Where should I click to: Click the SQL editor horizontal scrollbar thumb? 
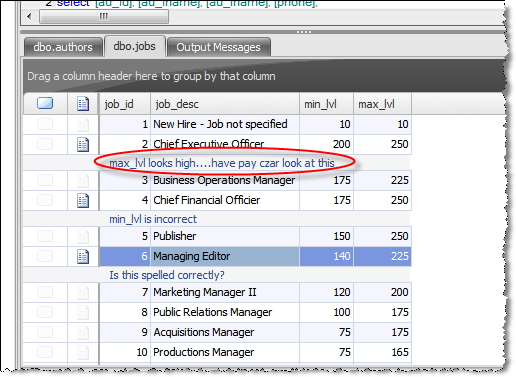(x=104, y=16)
